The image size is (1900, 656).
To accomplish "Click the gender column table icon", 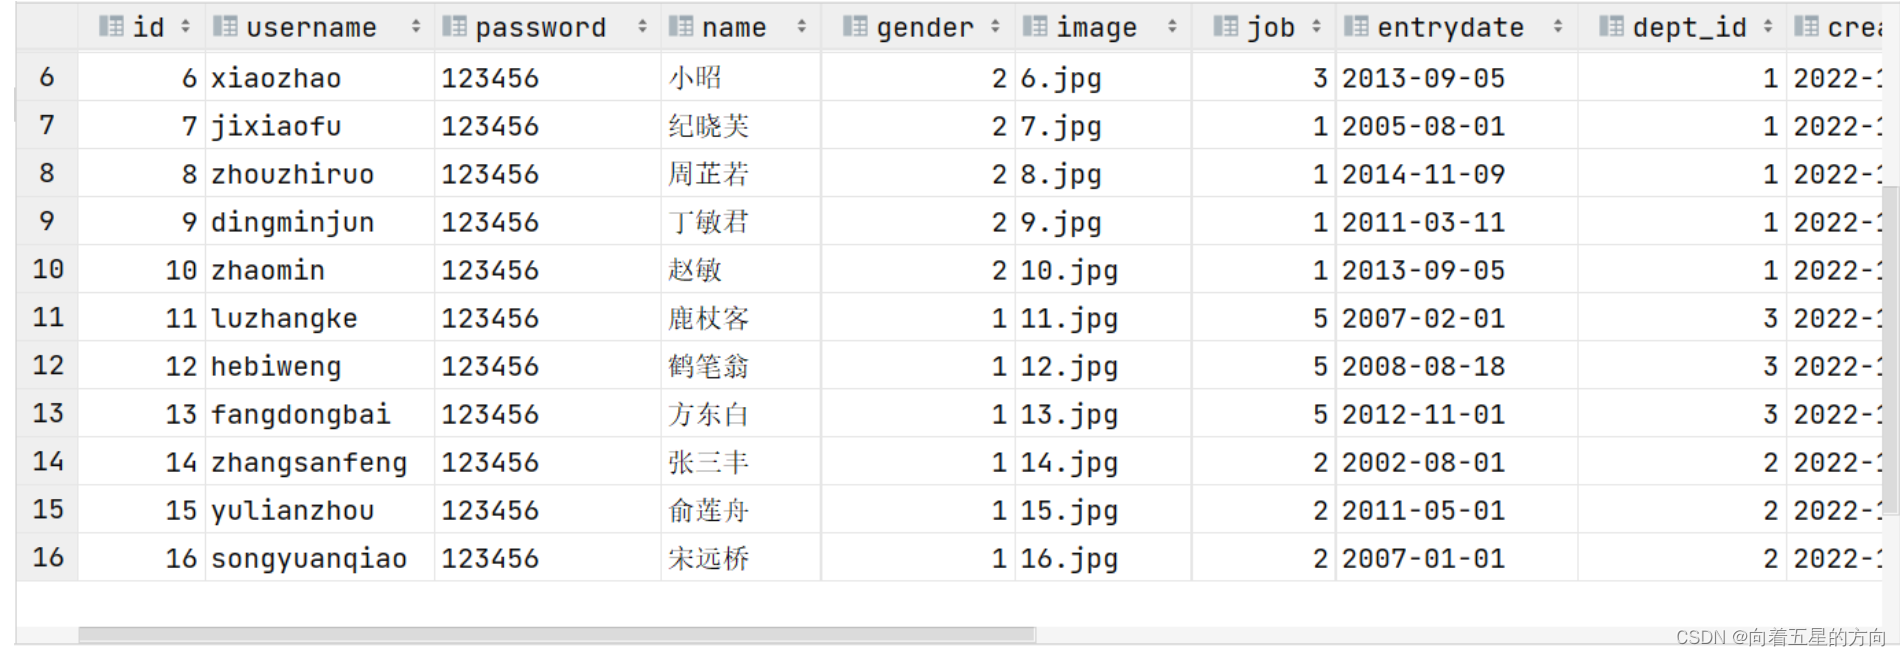I will (855, 27).
